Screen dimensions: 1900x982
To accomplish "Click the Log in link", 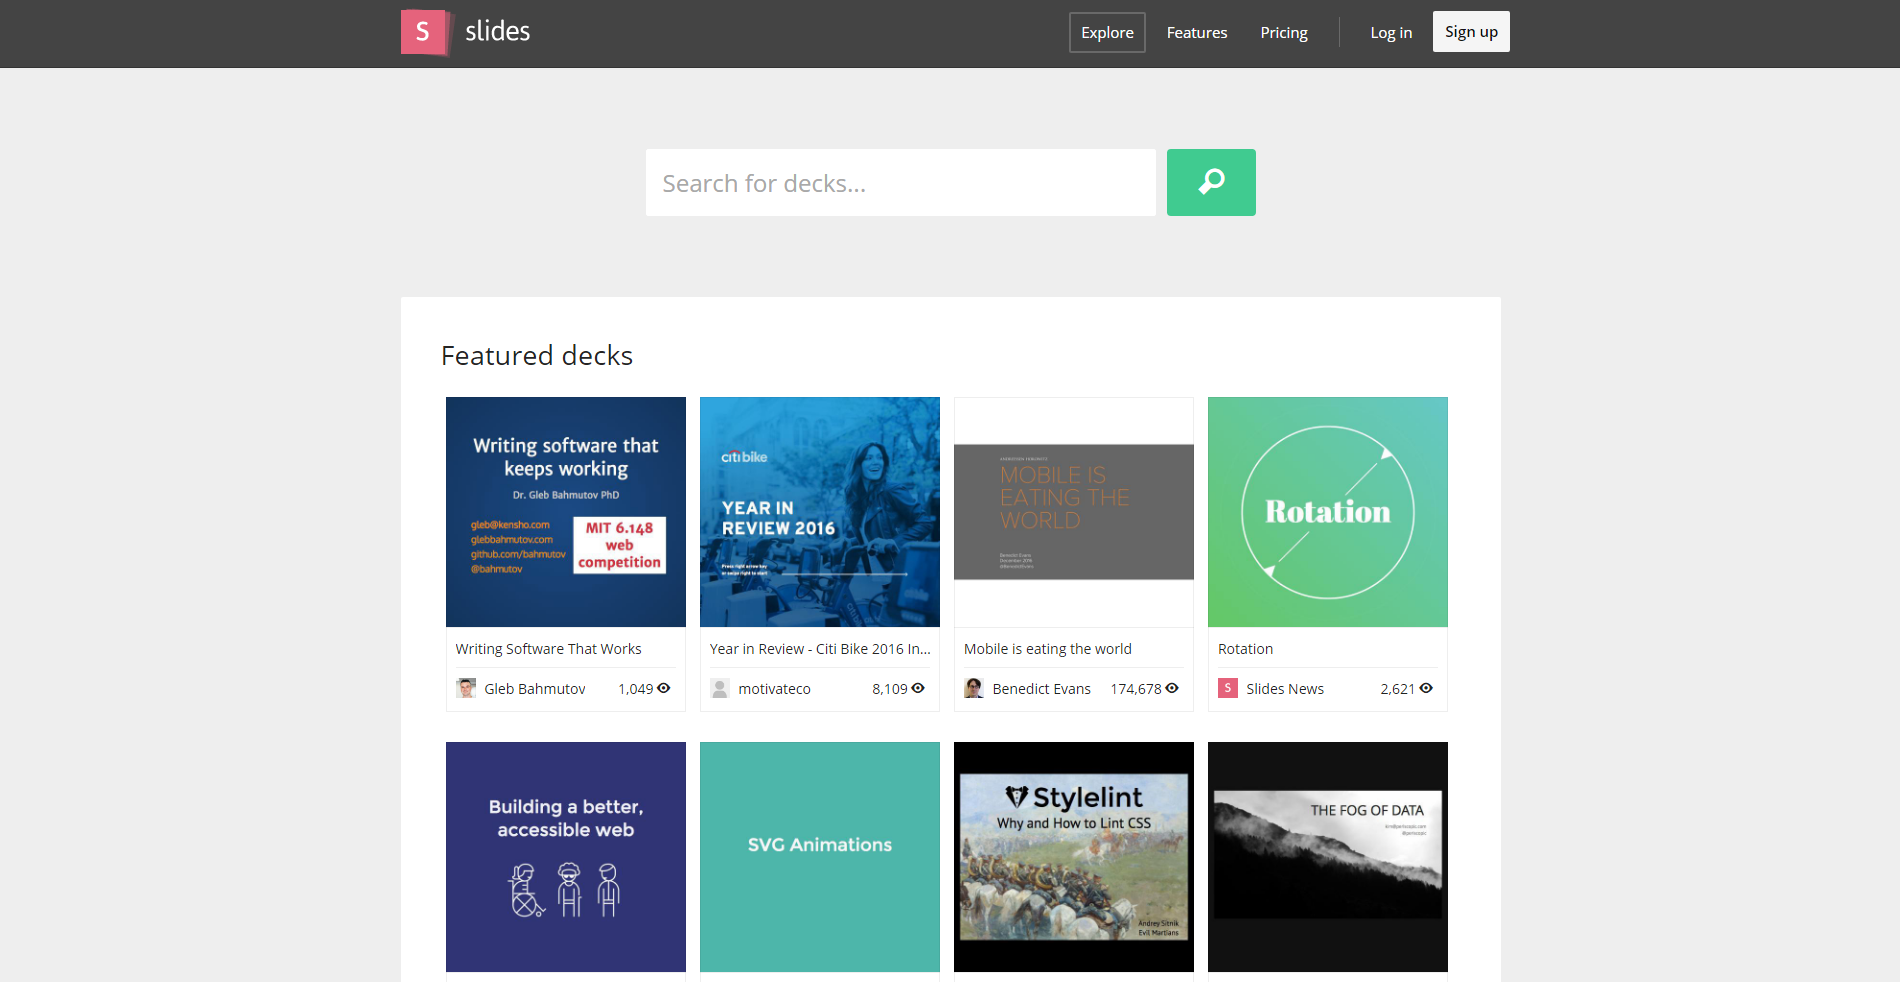I will pyautogui.click(x=1390, y=33).
